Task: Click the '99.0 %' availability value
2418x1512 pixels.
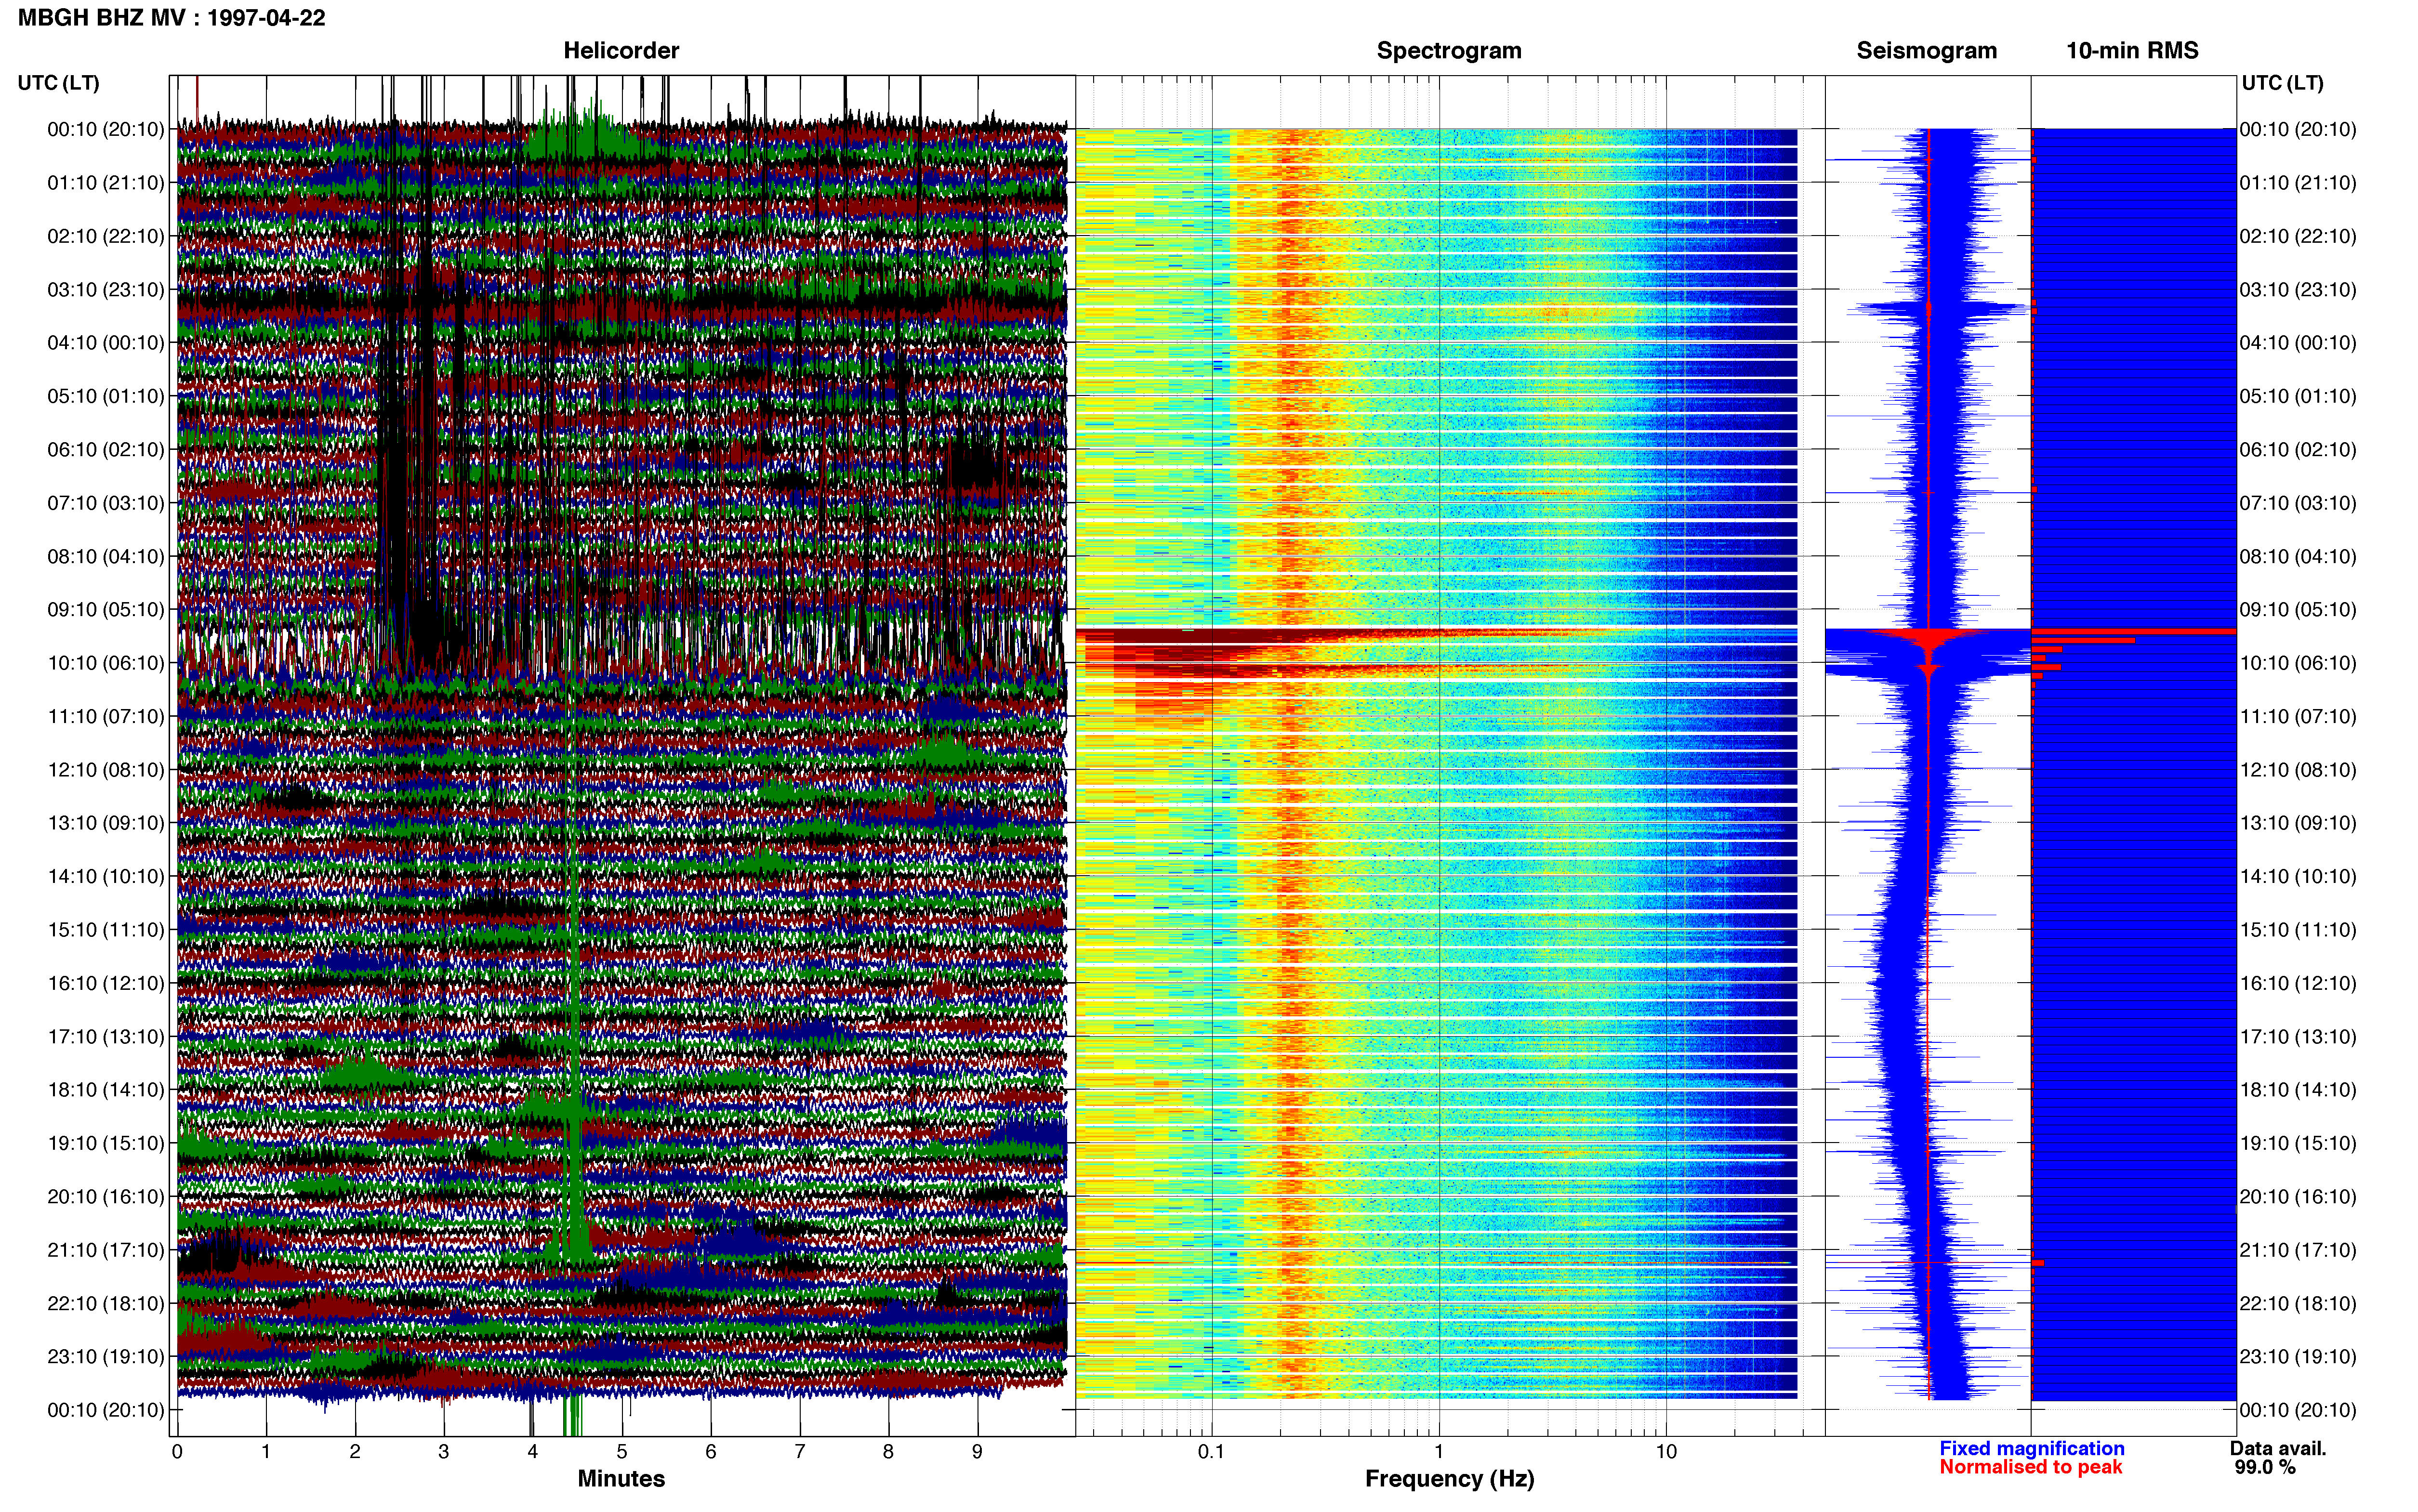Action: pyautogui.click(x=2265, y=1468)
